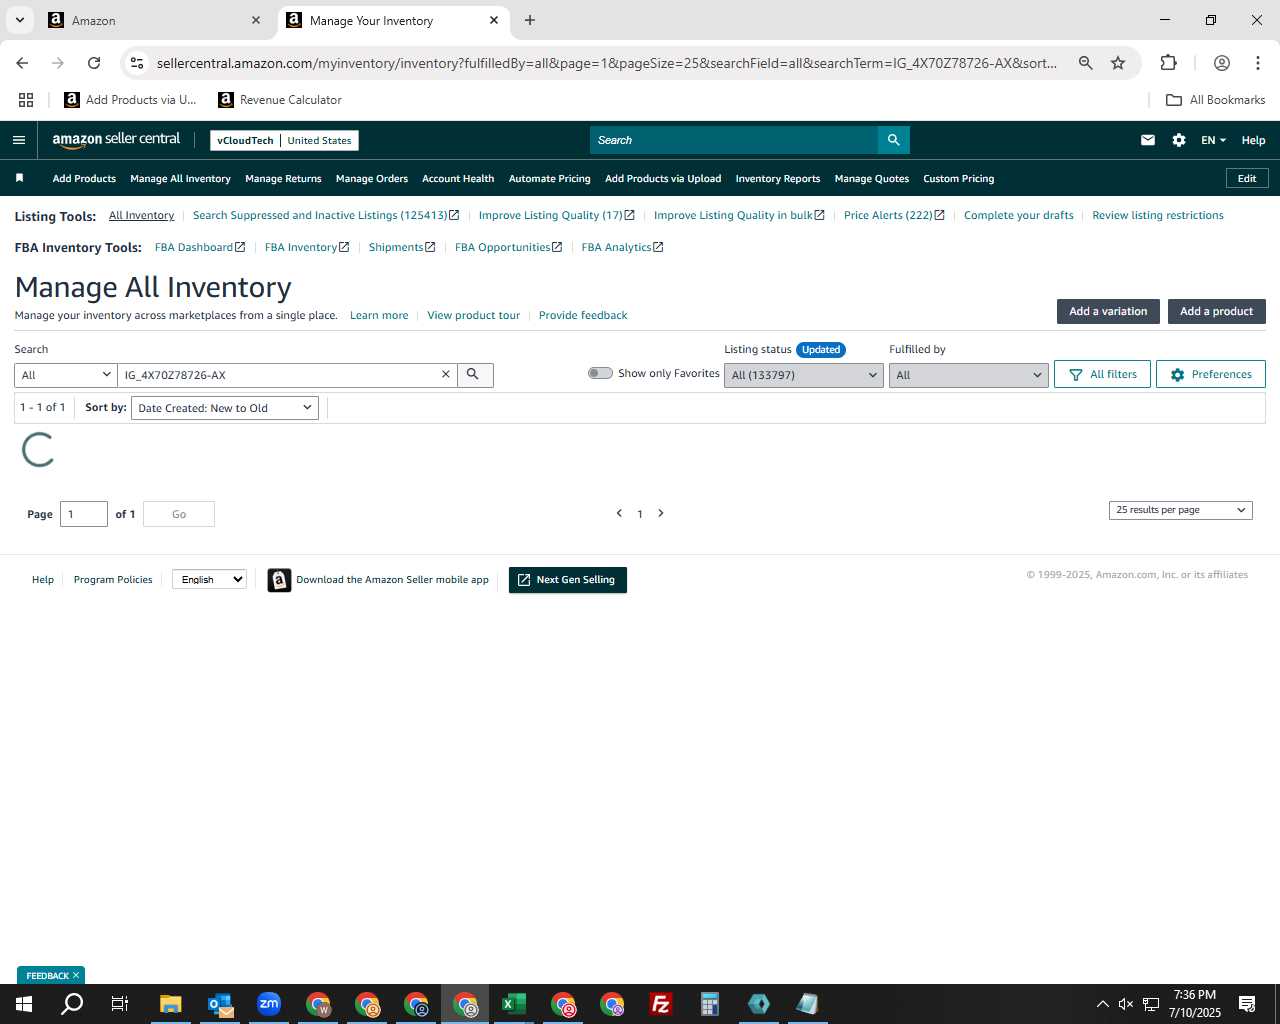Open the Fulfilled by dropdown

(968, 375)
